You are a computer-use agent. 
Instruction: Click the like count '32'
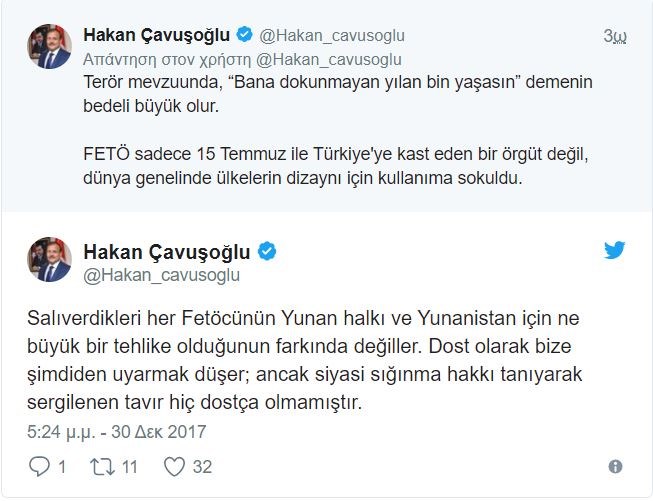[202, 467]
